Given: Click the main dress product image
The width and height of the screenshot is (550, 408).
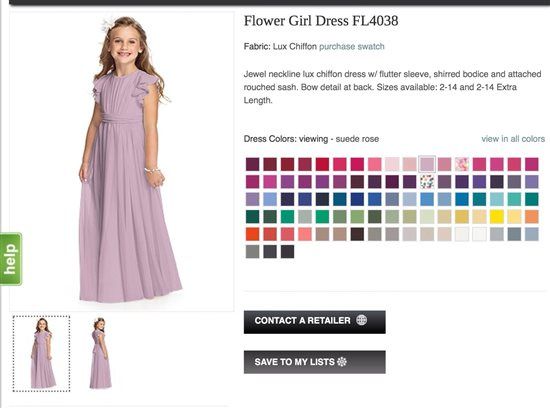Looking at the screenshot, I should point(122,161).
